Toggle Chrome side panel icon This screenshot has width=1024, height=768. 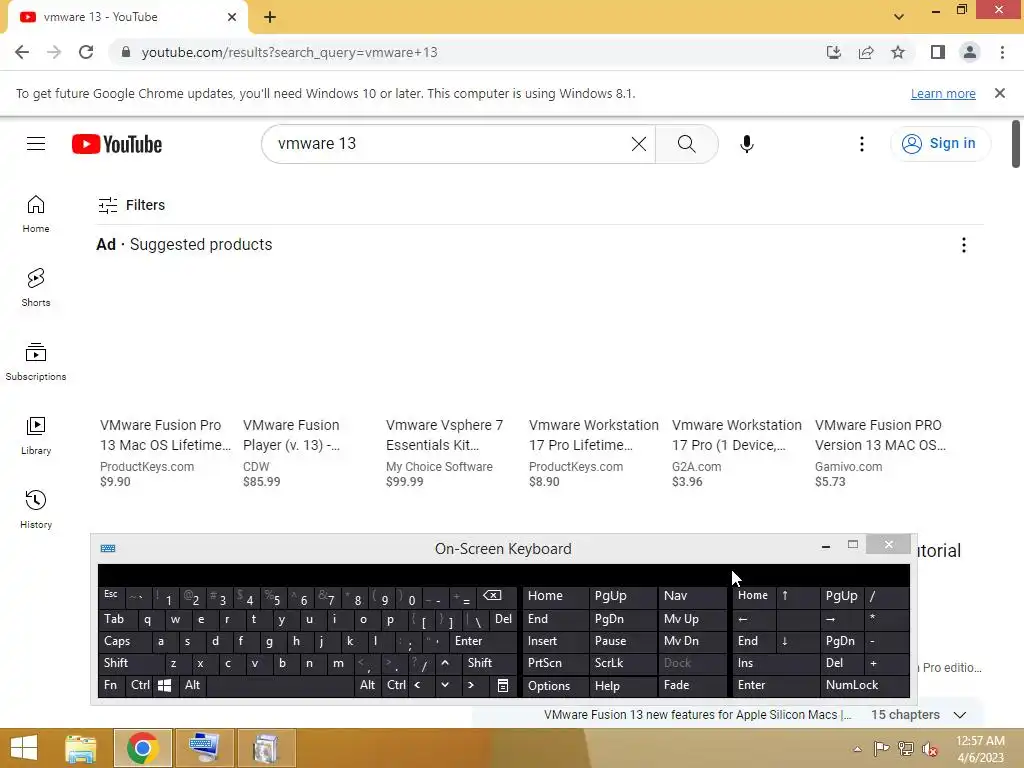[x=938, y=52]
